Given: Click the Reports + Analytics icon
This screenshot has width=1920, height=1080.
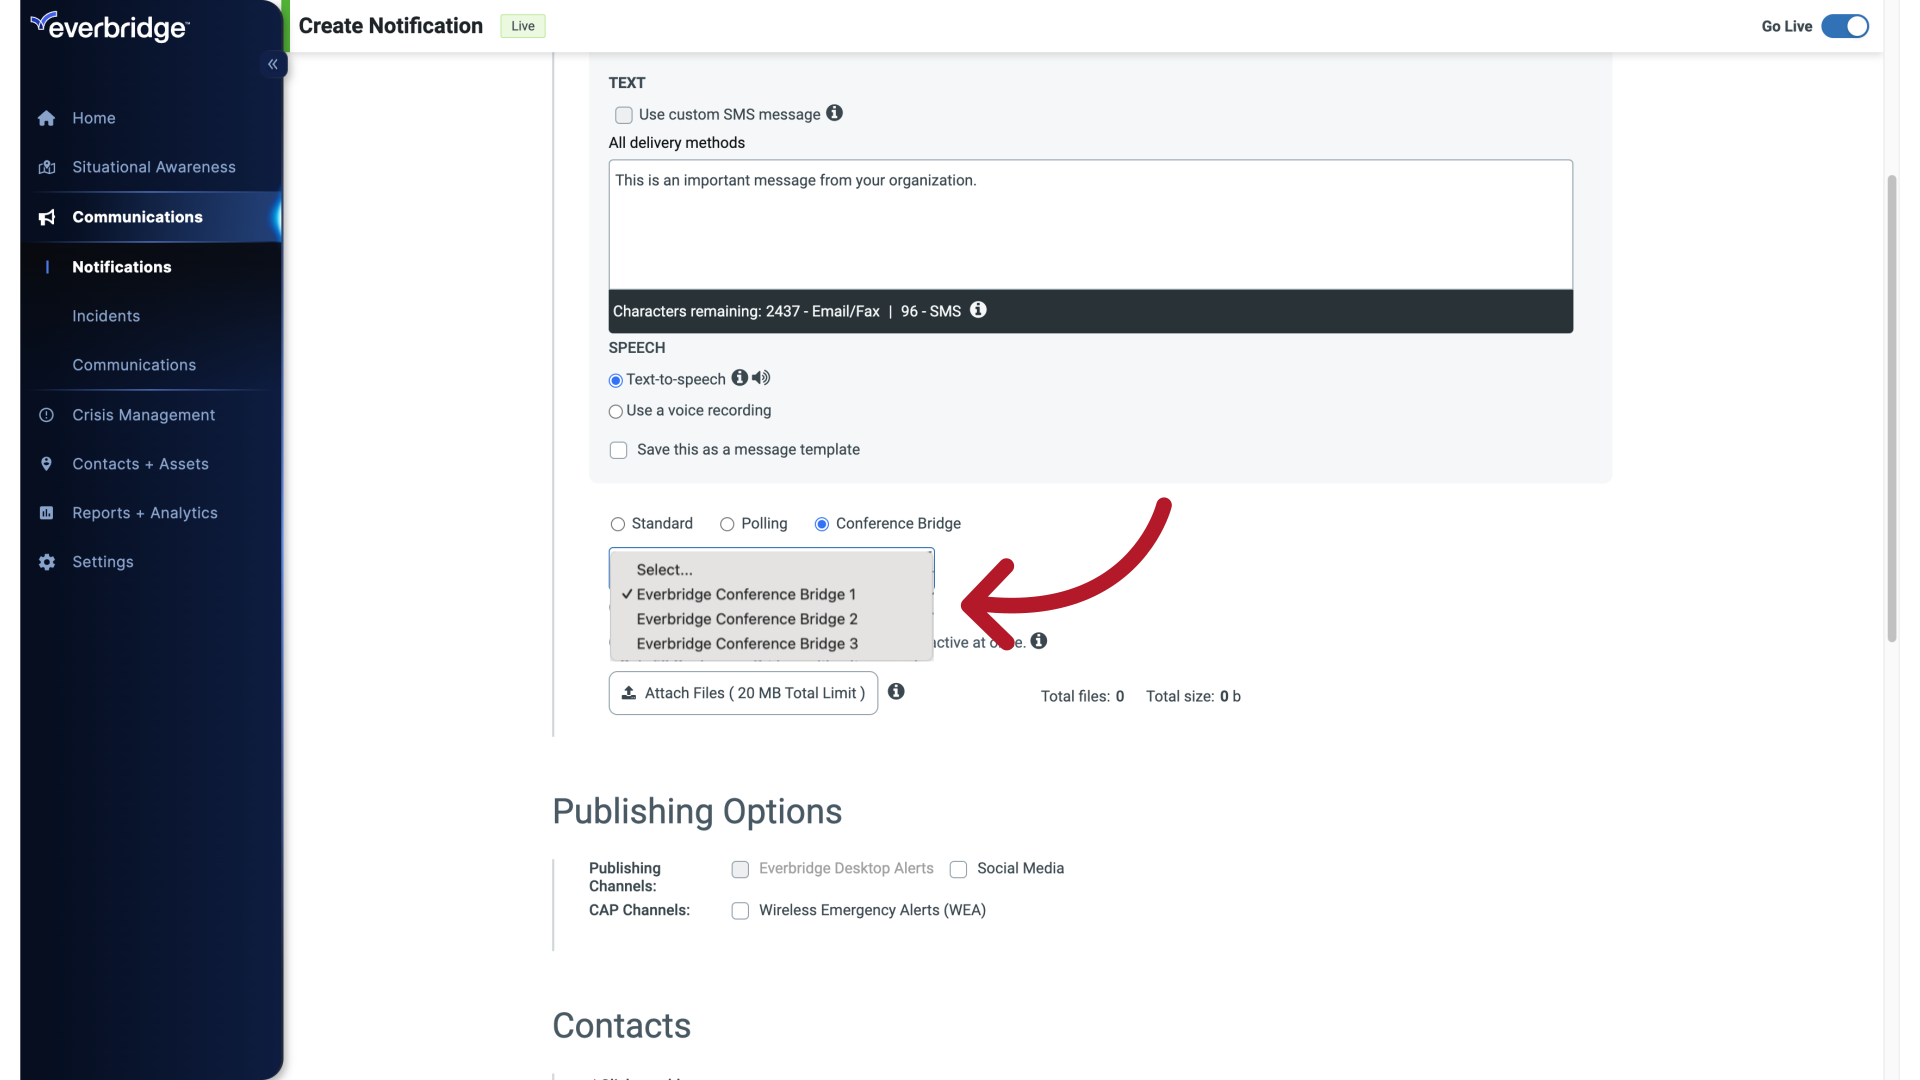Looking at the screenshot, I should click(x=47, y=513).
